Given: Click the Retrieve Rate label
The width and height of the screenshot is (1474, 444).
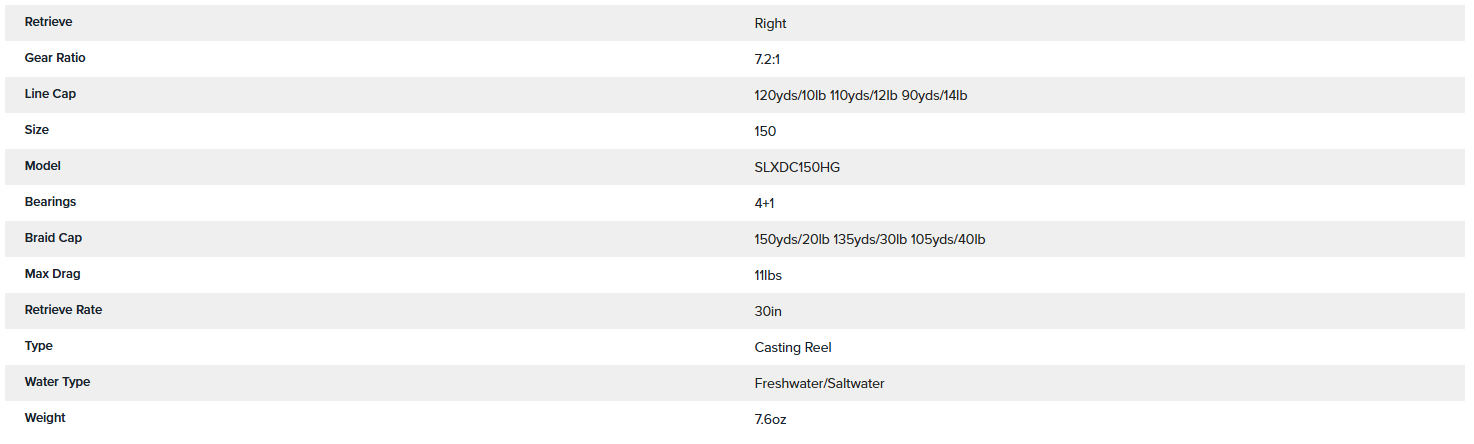Looking at the screenshot, I should pos(63,310).
